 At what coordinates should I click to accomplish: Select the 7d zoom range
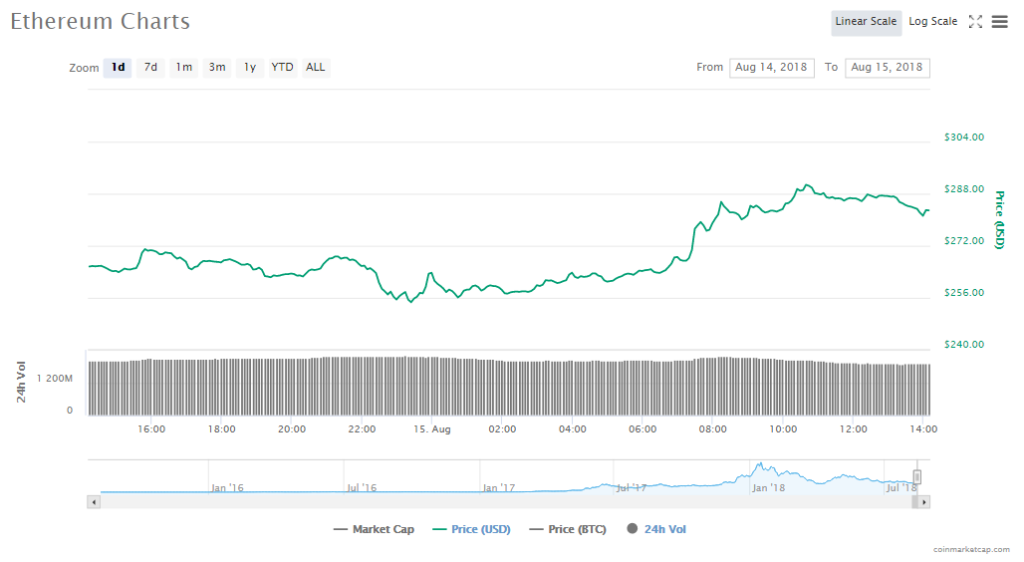coord(150,68)
